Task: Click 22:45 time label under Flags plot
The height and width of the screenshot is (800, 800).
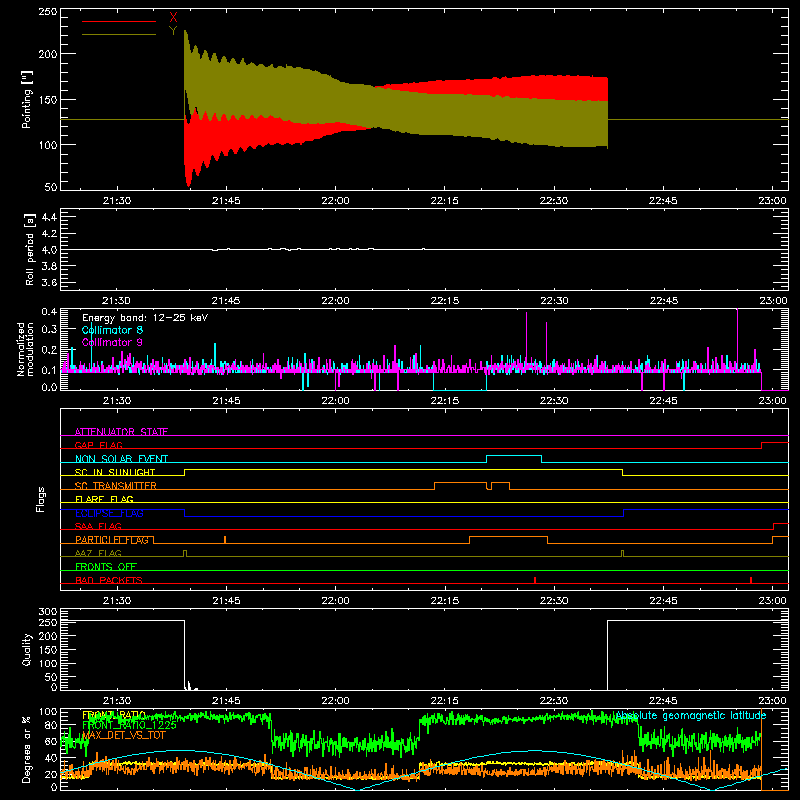Action: (x=663, y=601)
